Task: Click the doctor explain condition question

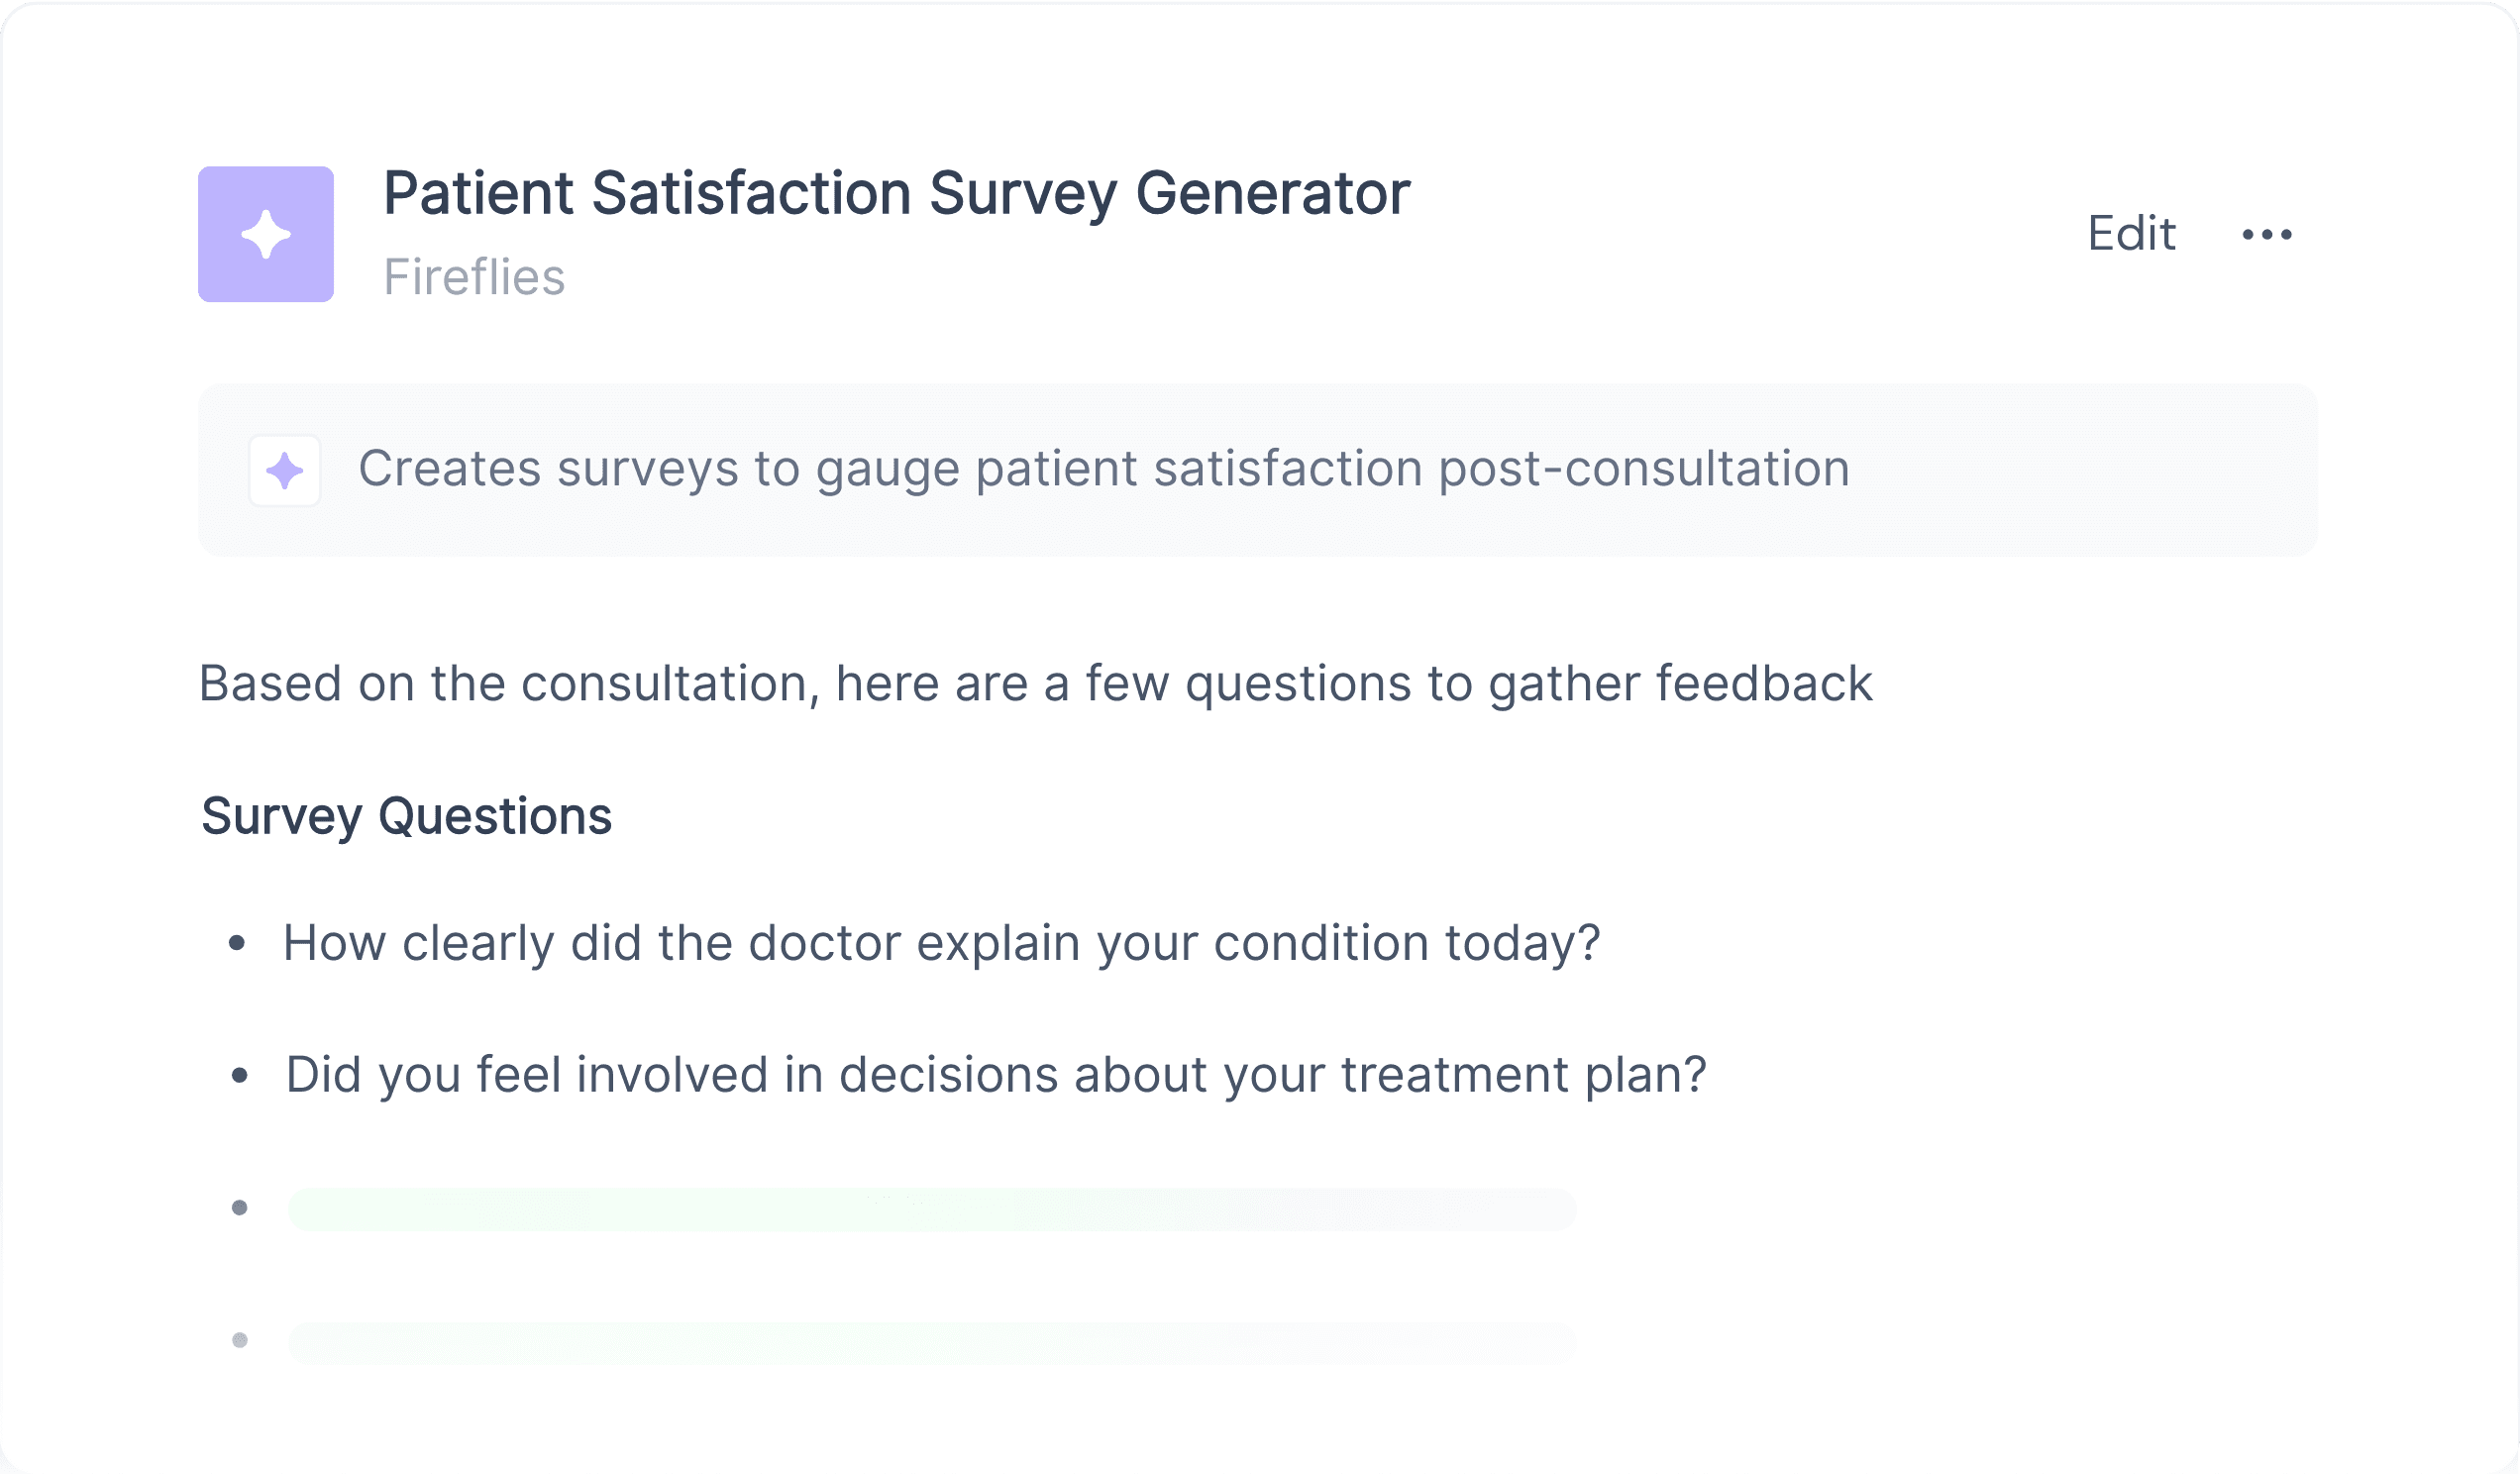Action: click(x=942, y=943)
